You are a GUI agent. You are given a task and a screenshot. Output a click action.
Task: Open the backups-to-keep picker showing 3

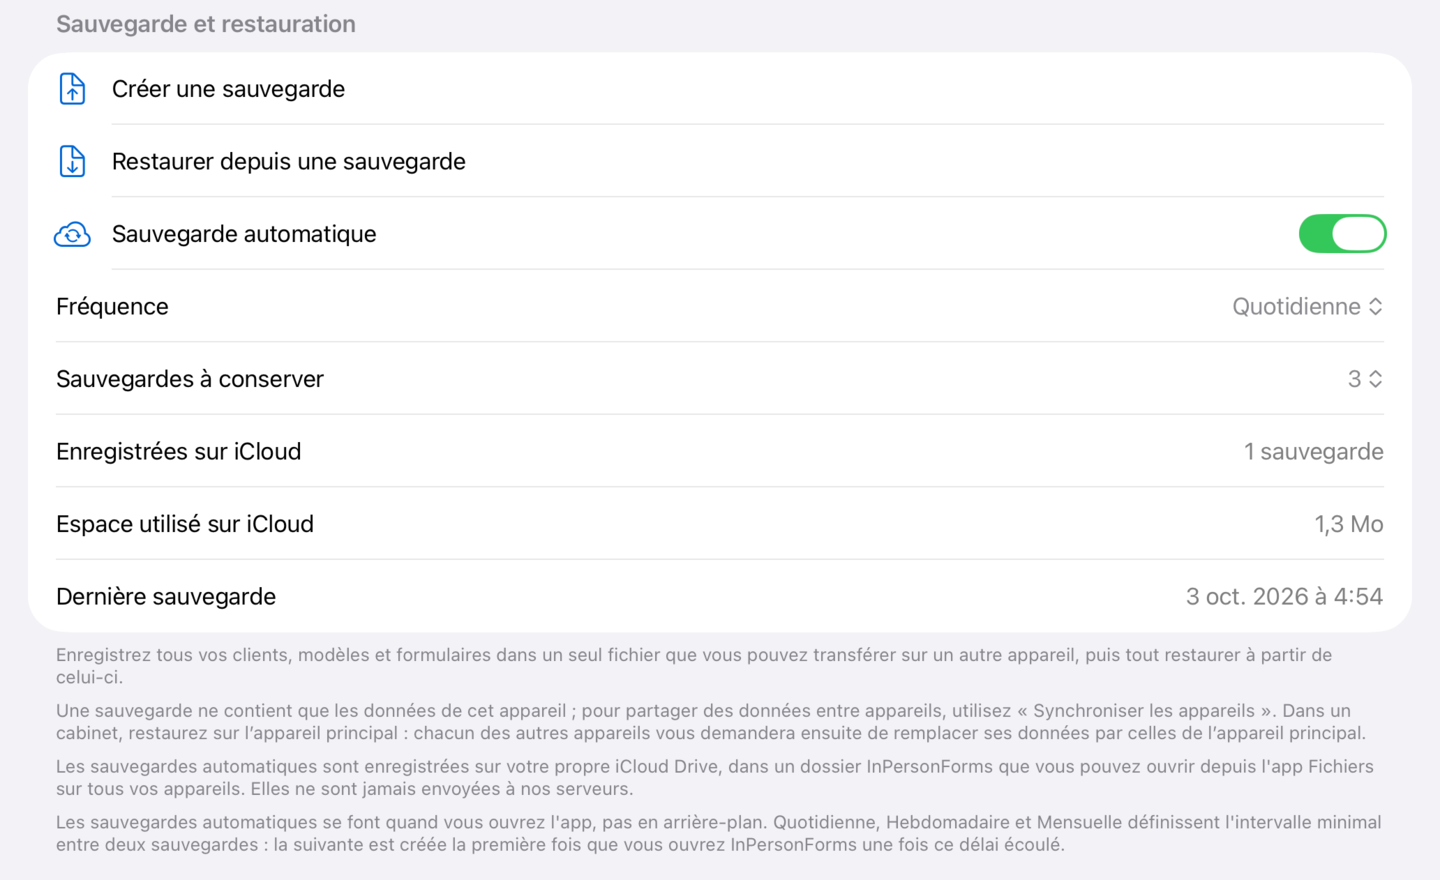[1365, 379]
